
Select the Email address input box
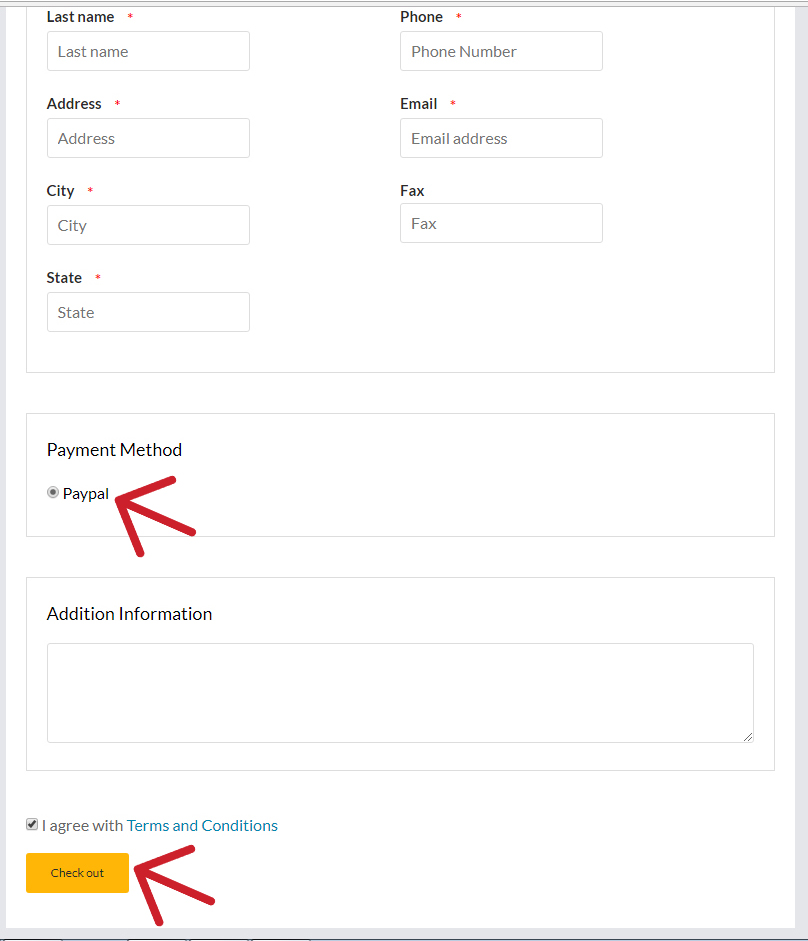(501, 138)
